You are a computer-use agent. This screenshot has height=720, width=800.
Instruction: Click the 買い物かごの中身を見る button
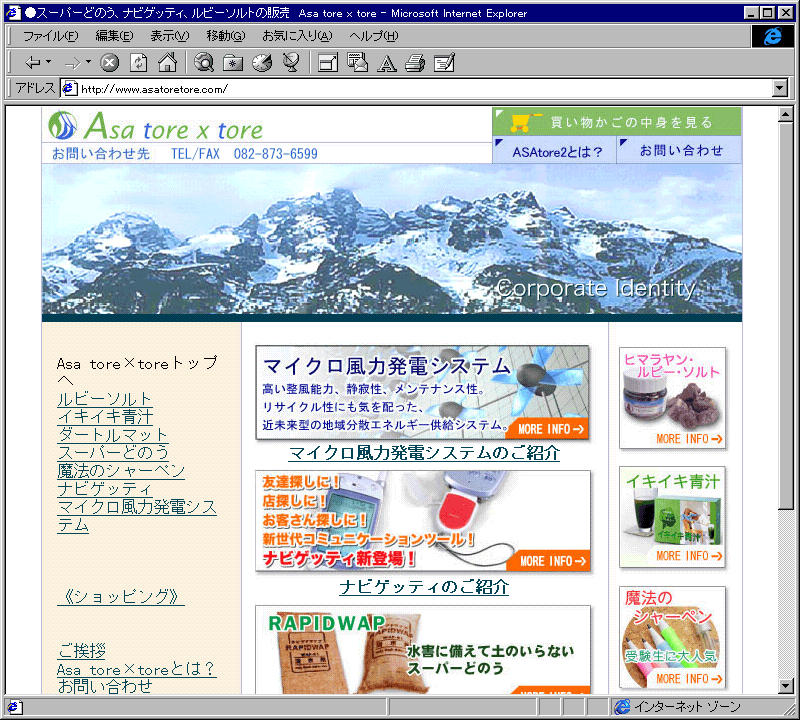coord(617,121)
